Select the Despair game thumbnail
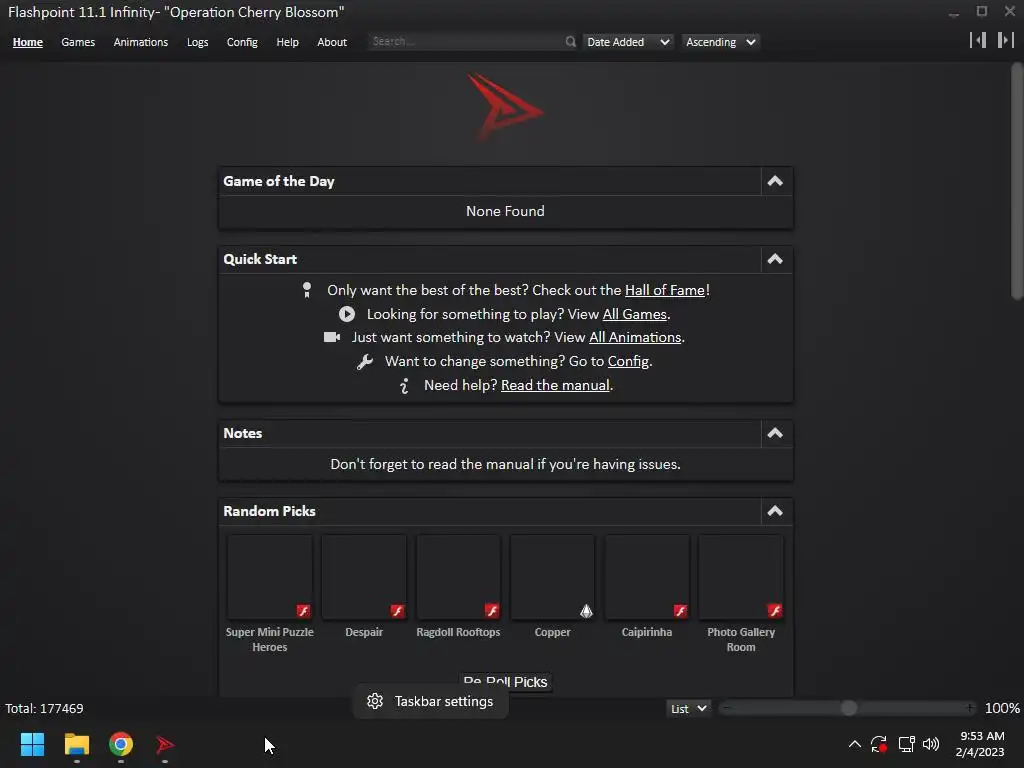 coord(364,577)
